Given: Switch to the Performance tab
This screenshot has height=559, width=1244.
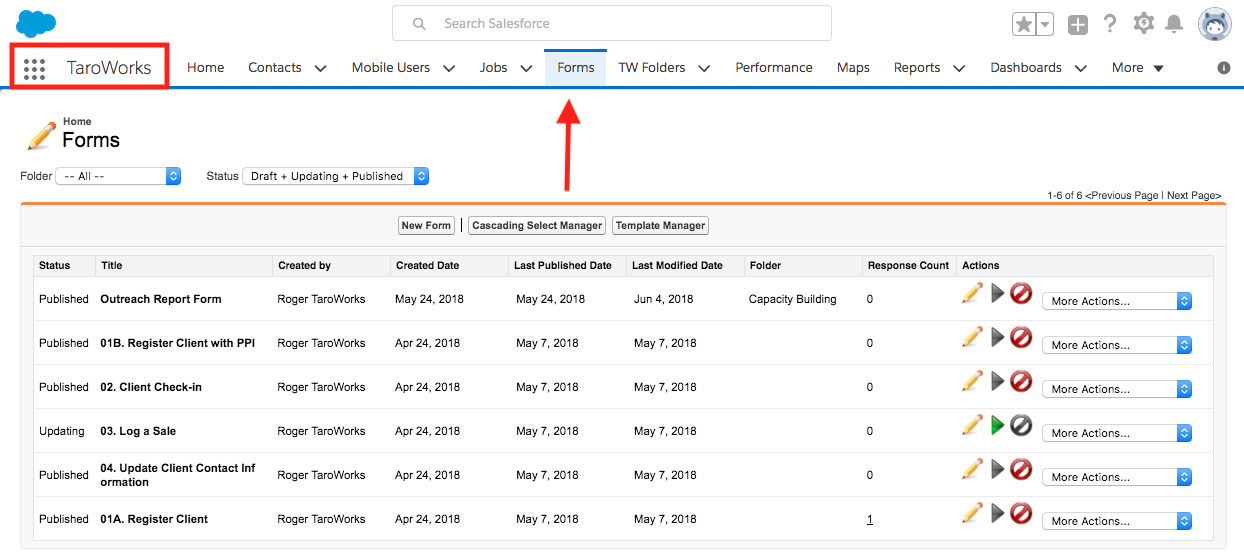Looking at the screenshot, I should 773,68.
